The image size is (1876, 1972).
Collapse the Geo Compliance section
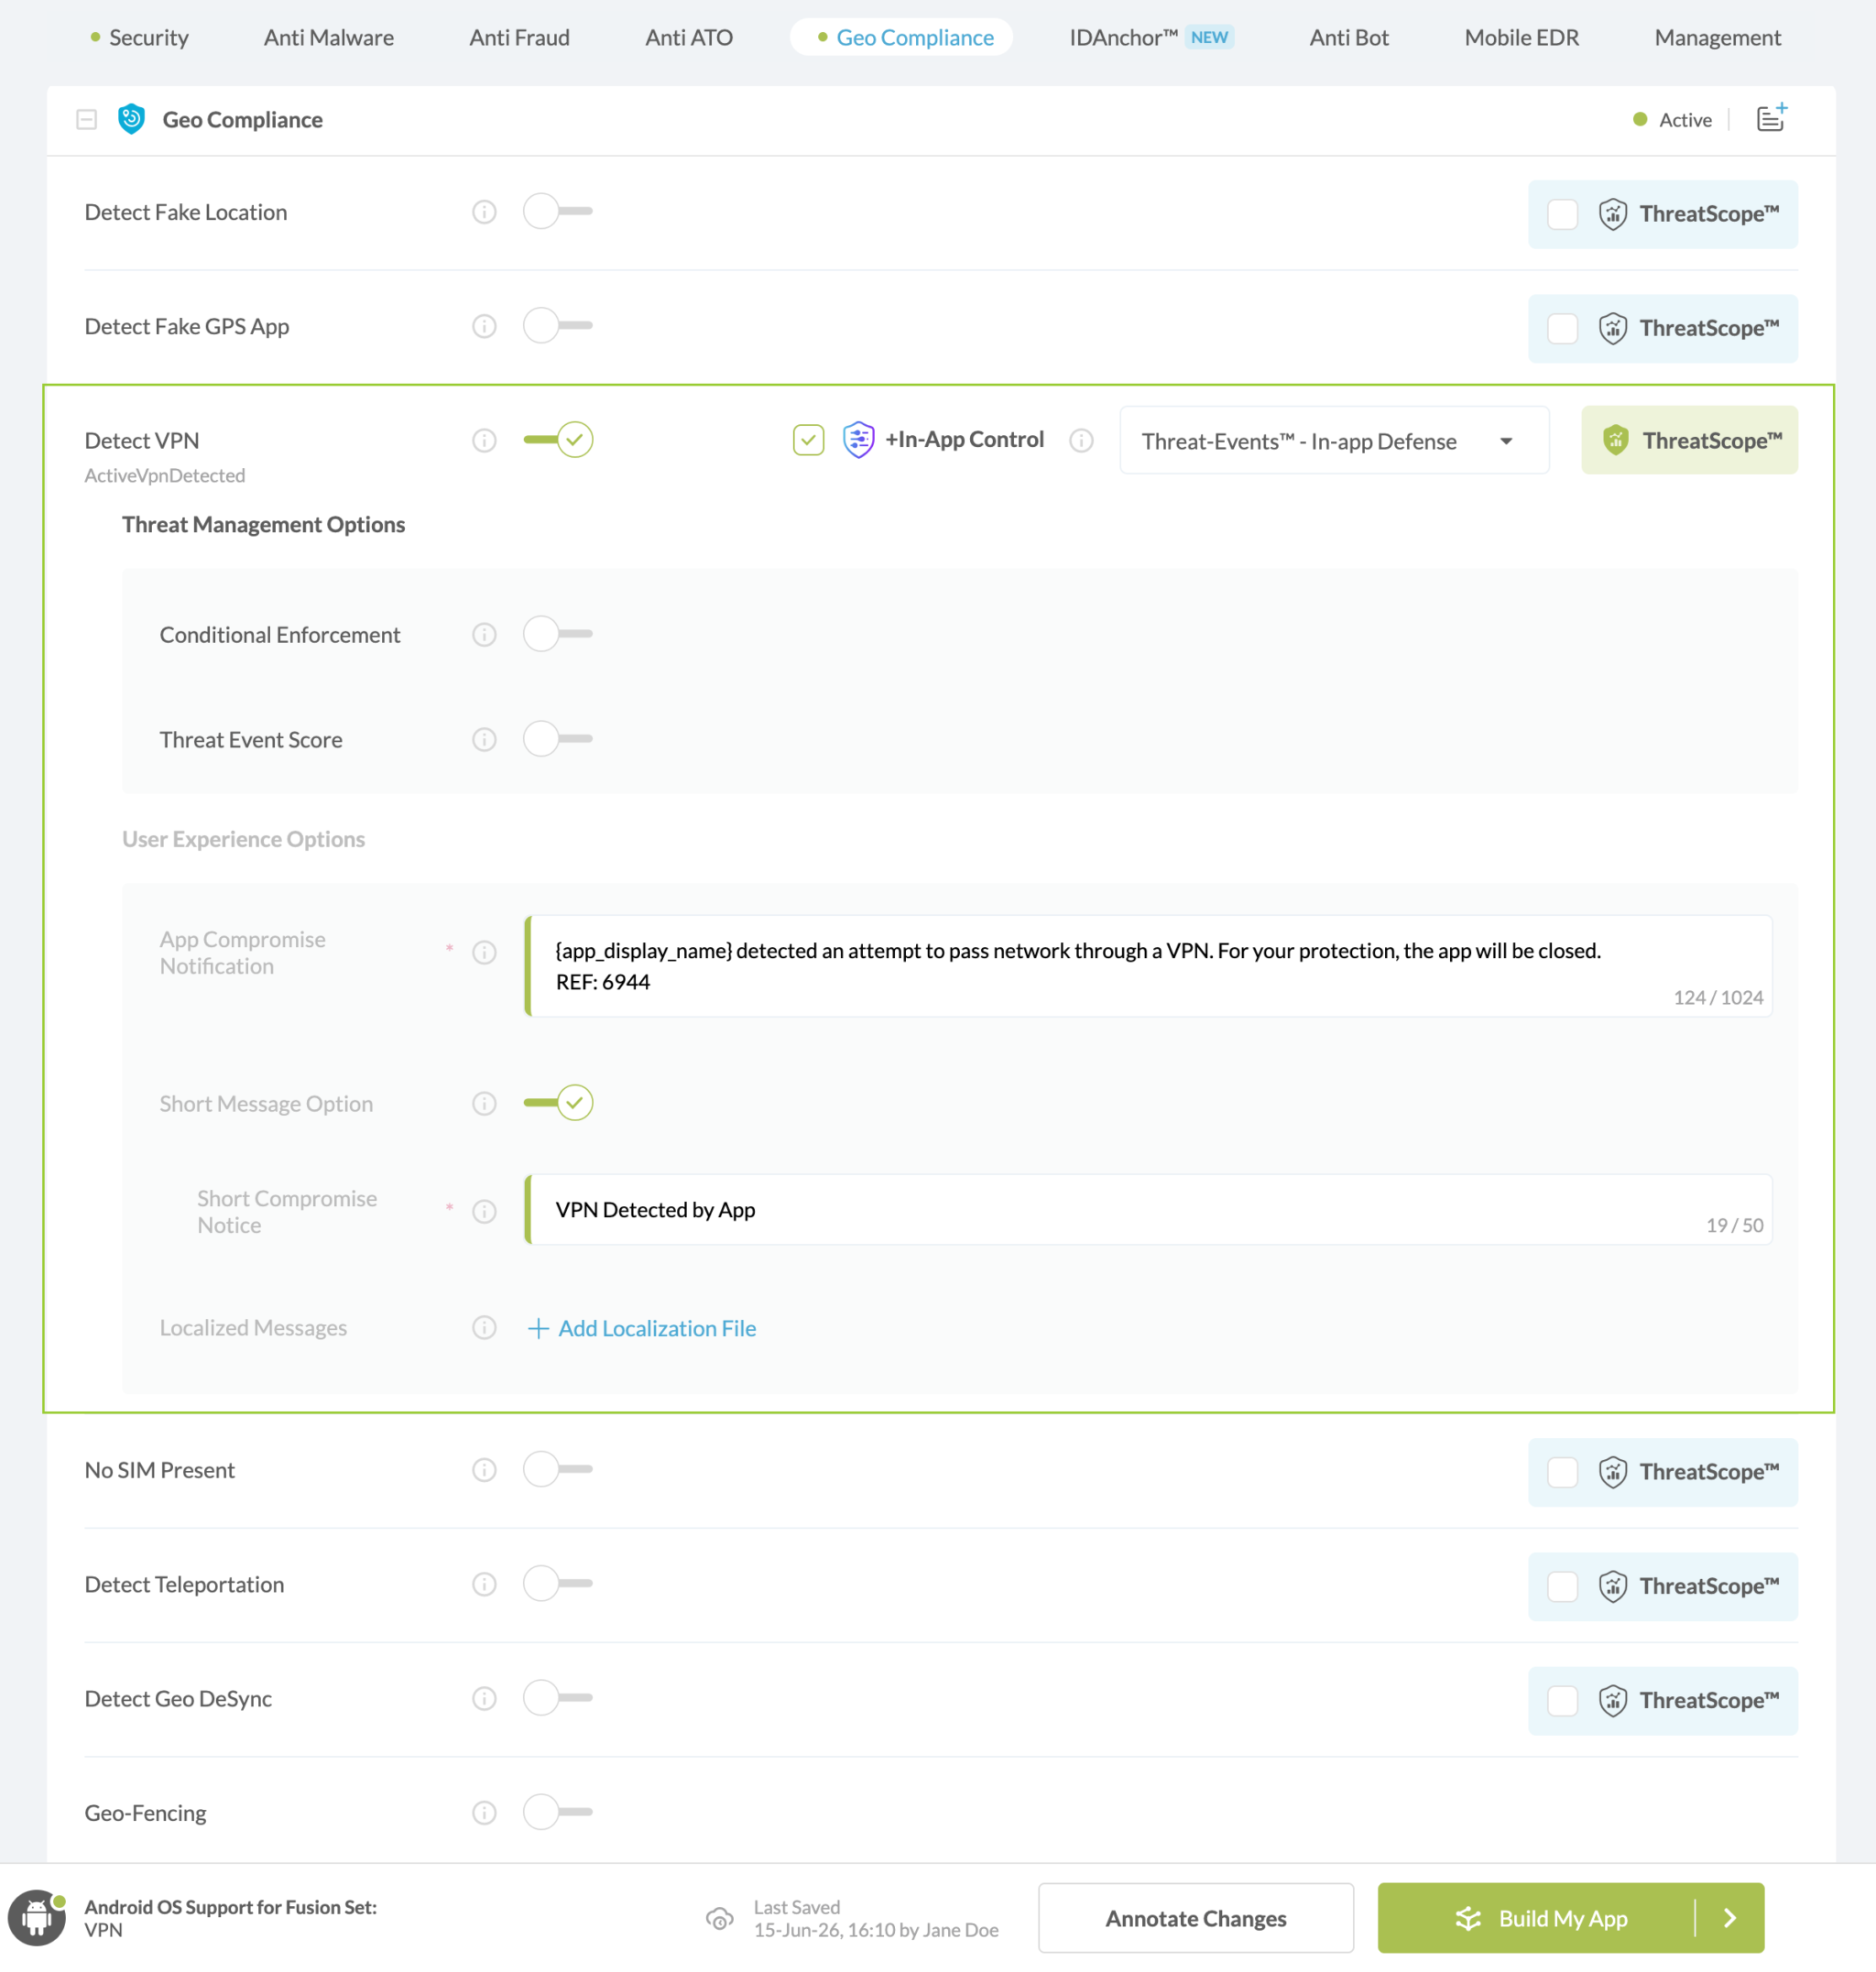[86, 119]
